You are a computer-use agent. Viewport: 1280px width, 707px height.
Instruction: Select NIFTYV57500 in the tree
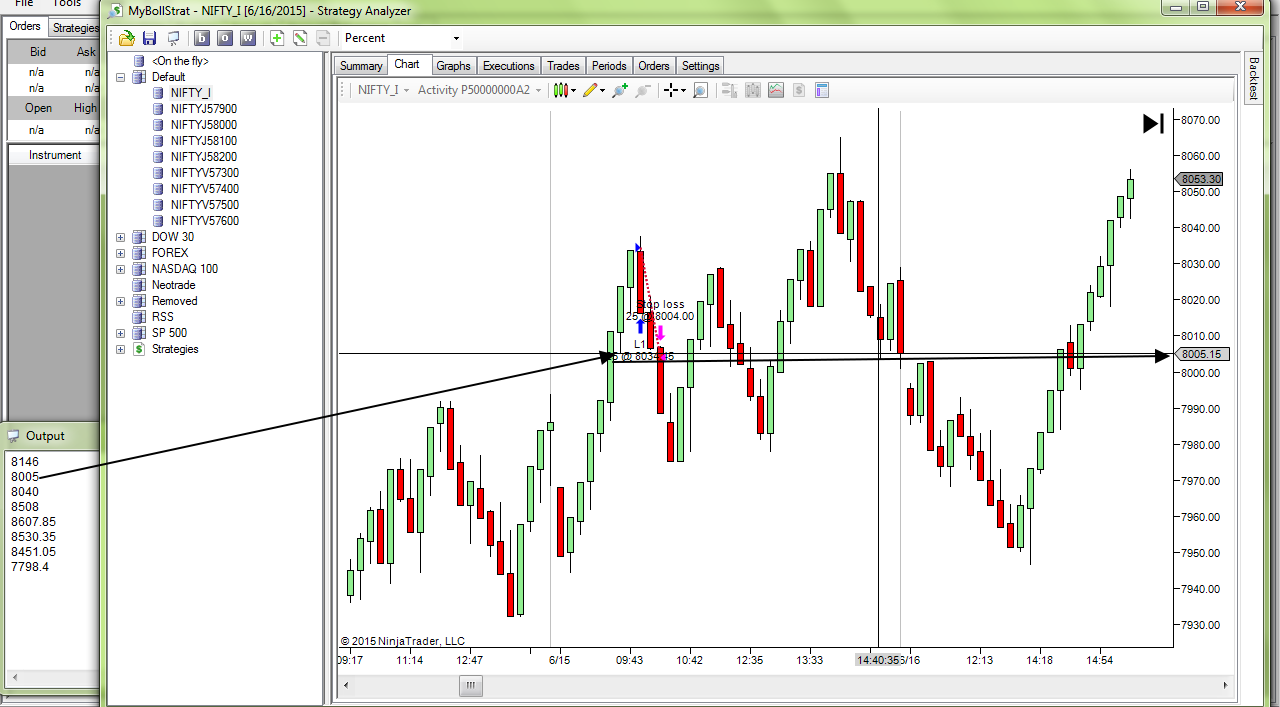pos(205,205)
